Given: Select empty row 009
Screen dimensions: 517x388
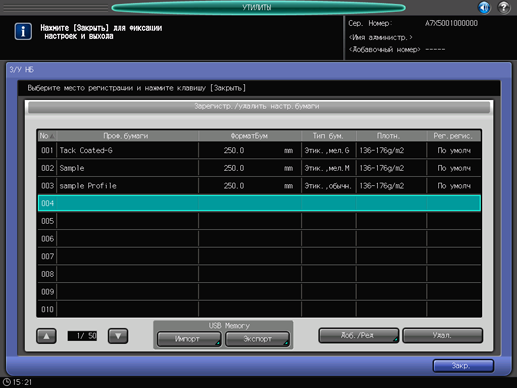Looking at the screenshot, I should [259, 292].
